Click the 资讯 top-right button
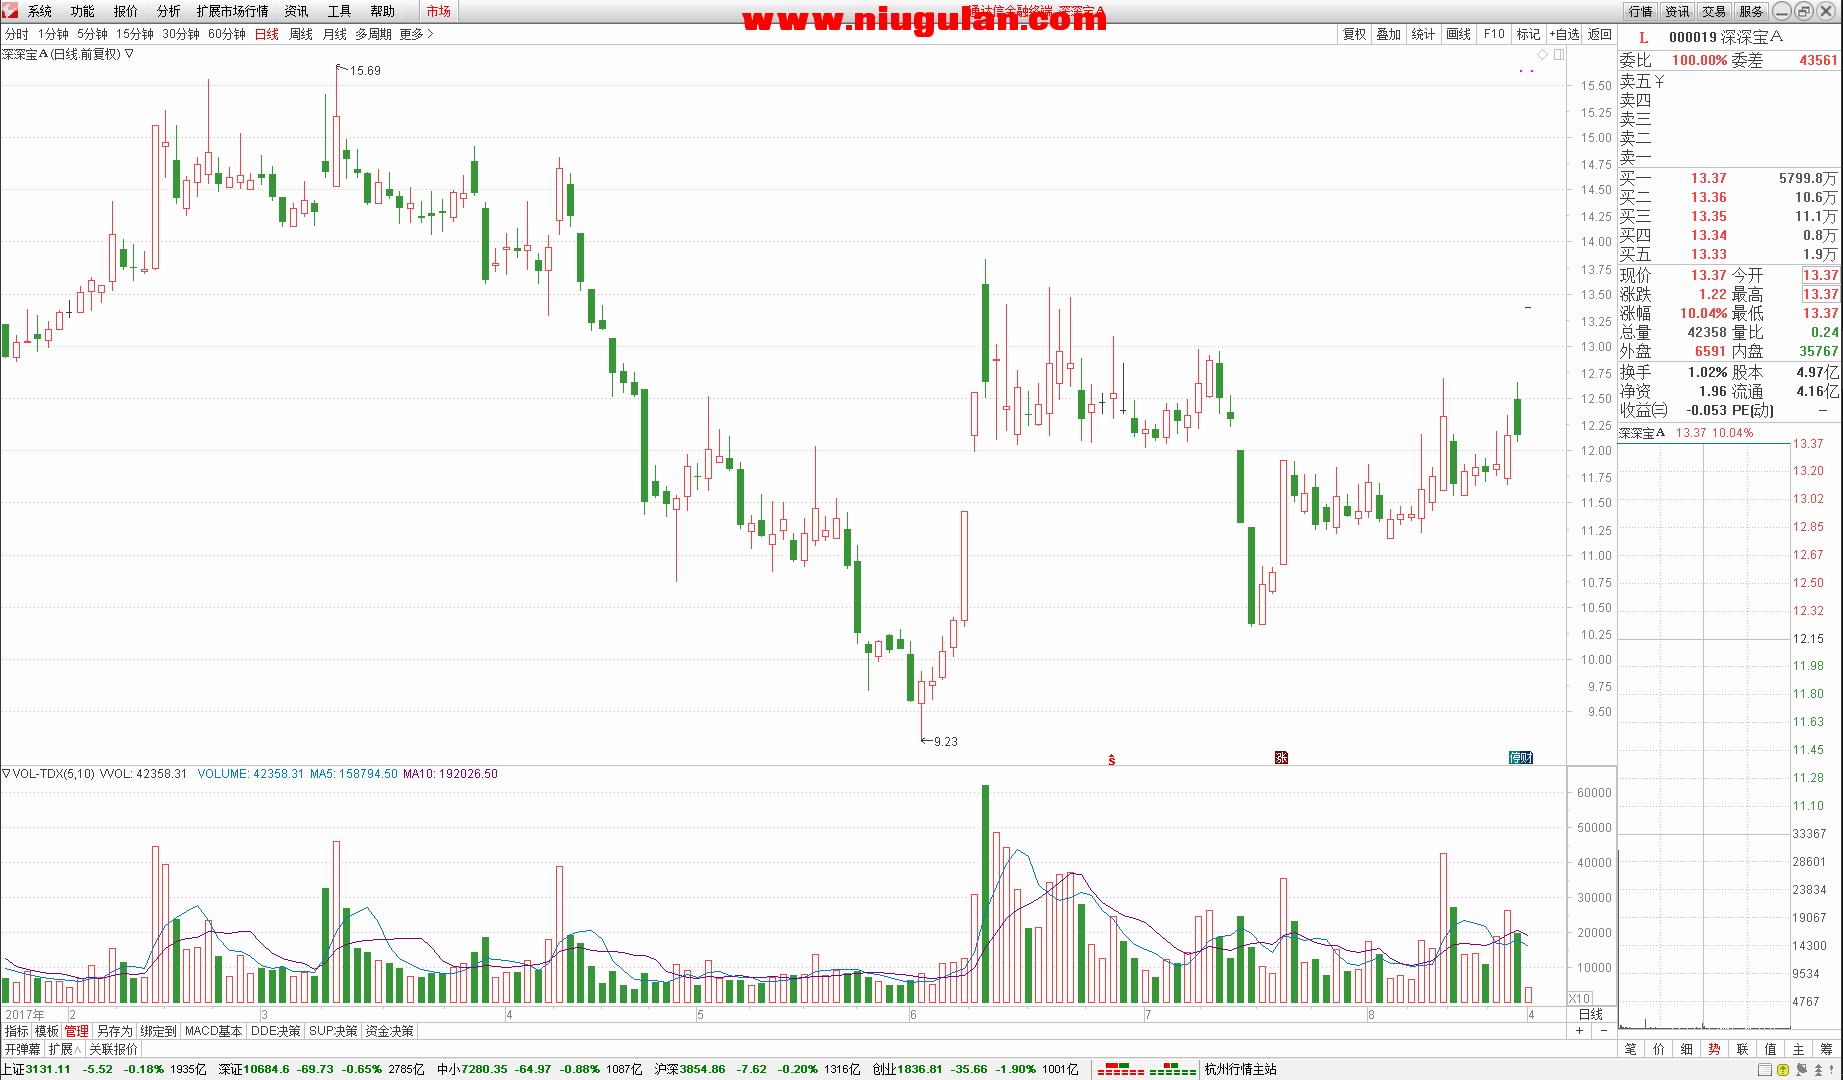The height and width of the screenshot is (1080, 1843). (x=1677, y=11)
